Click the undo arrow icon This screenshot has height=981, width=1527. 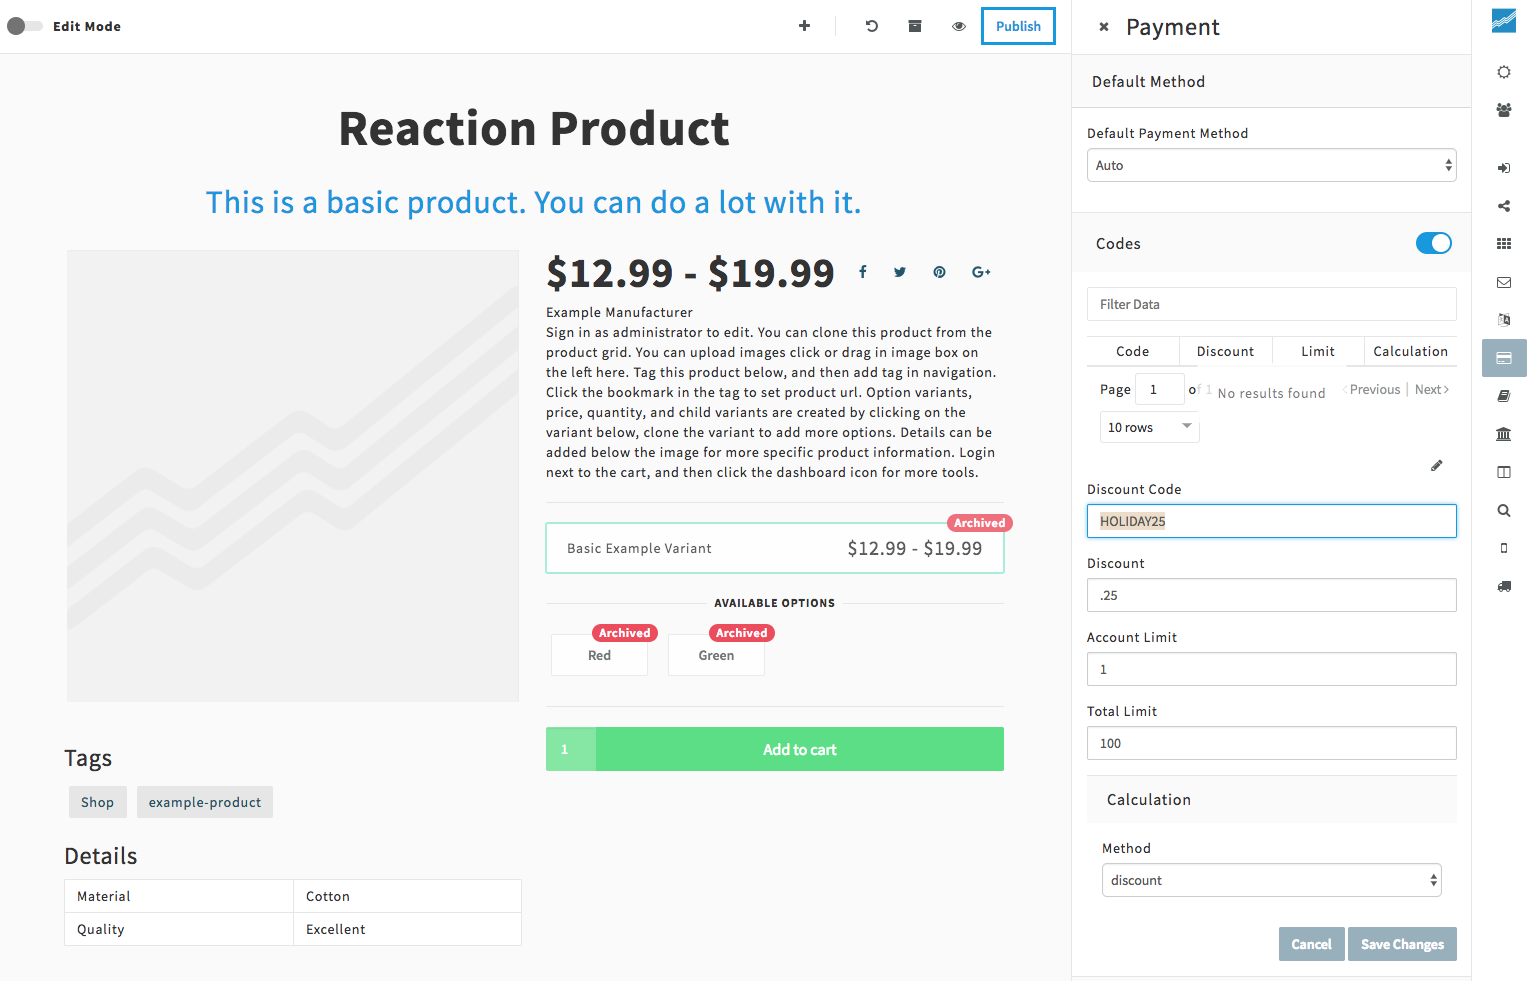coord(871,26)
